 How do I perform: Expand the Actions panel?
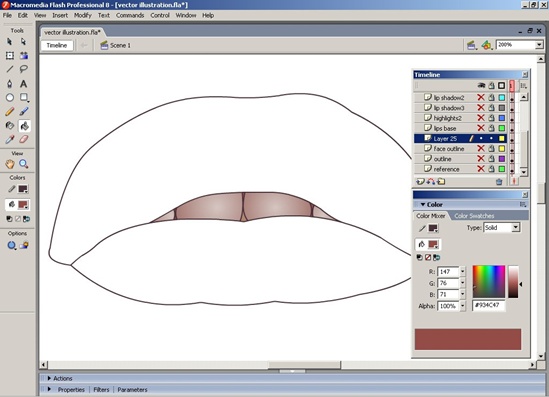pos(49,378)
